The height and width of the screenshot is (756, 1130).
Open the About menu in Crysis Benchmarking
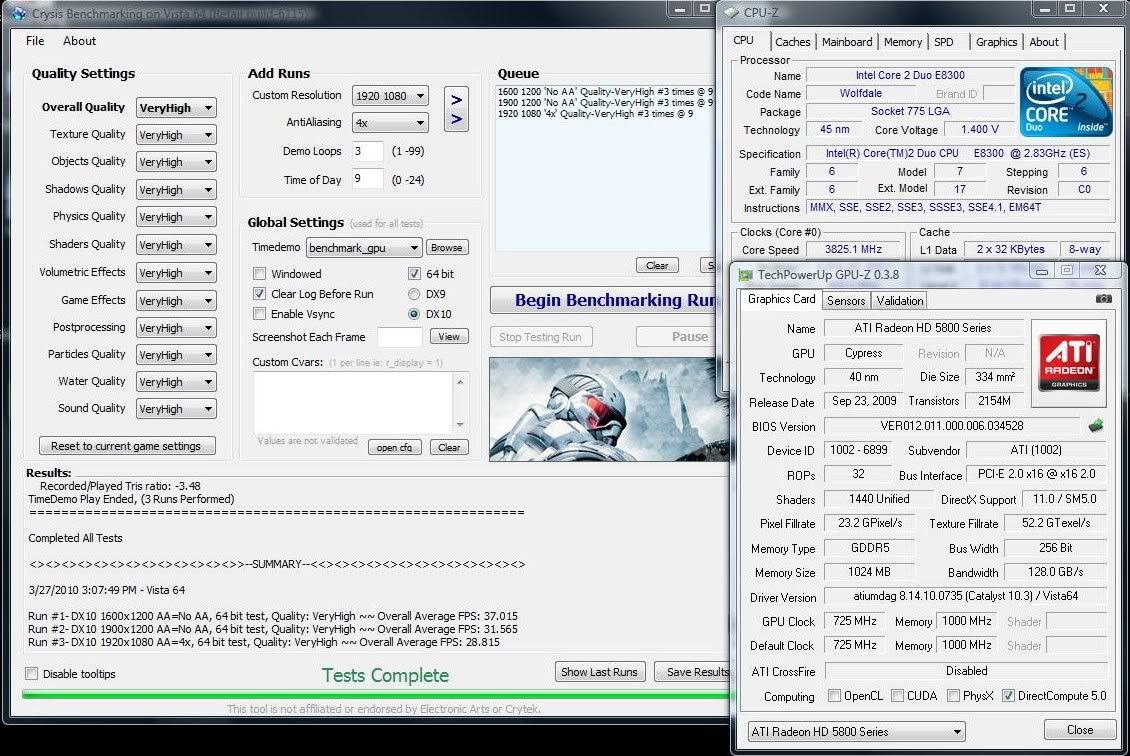point(79,41)
